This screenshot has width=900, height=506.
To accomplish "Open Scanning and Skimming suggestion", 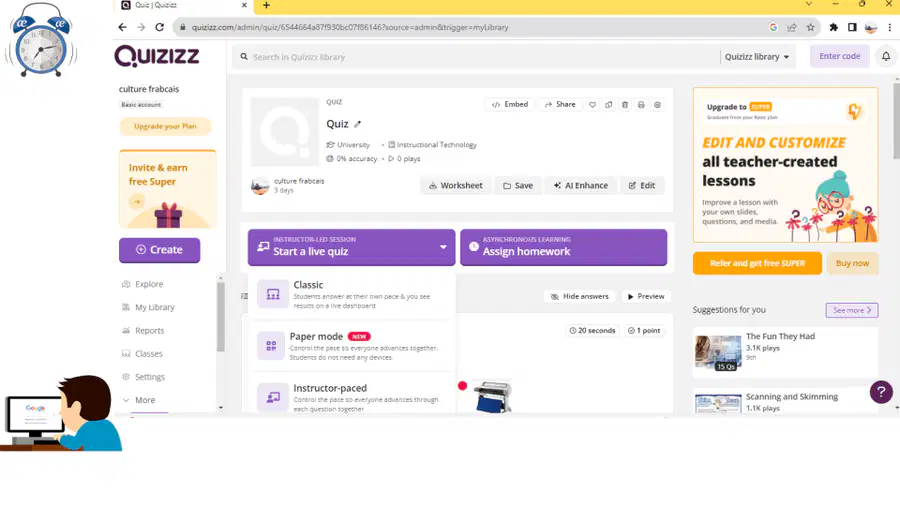I will (785, 402).
